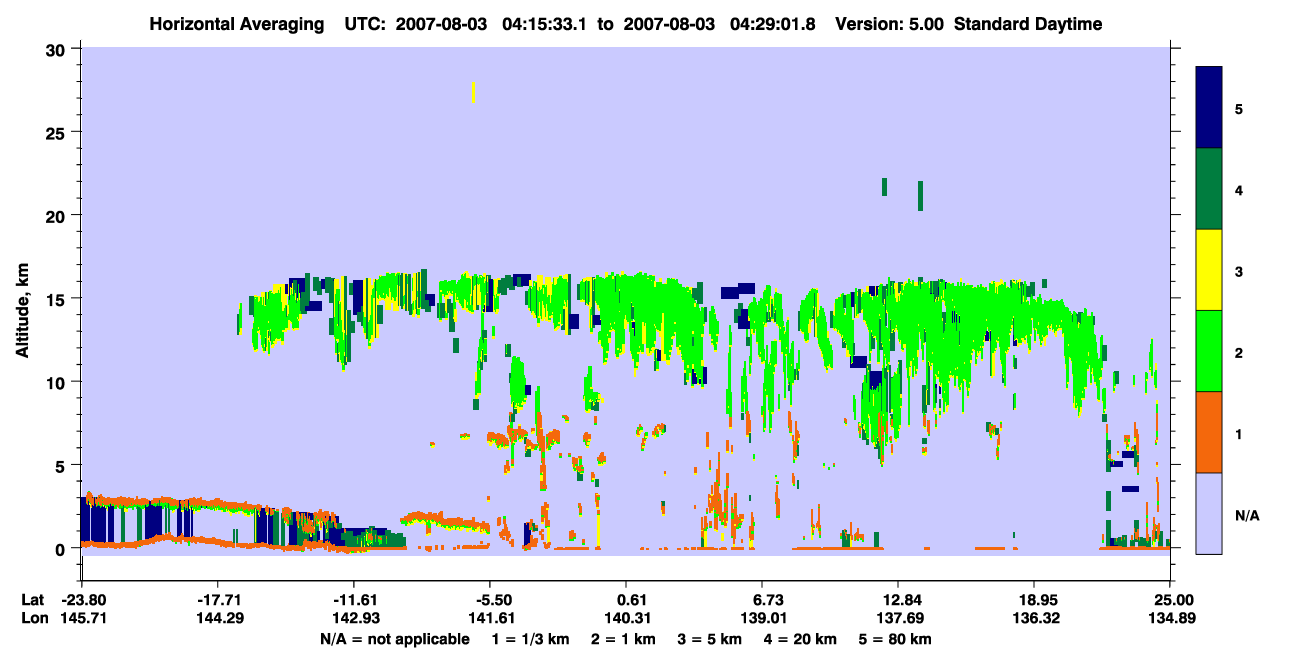This screenshot has width=1300, height=667.
Task: Click the lavender N/A color bar segment
Action: [1209, 513]
